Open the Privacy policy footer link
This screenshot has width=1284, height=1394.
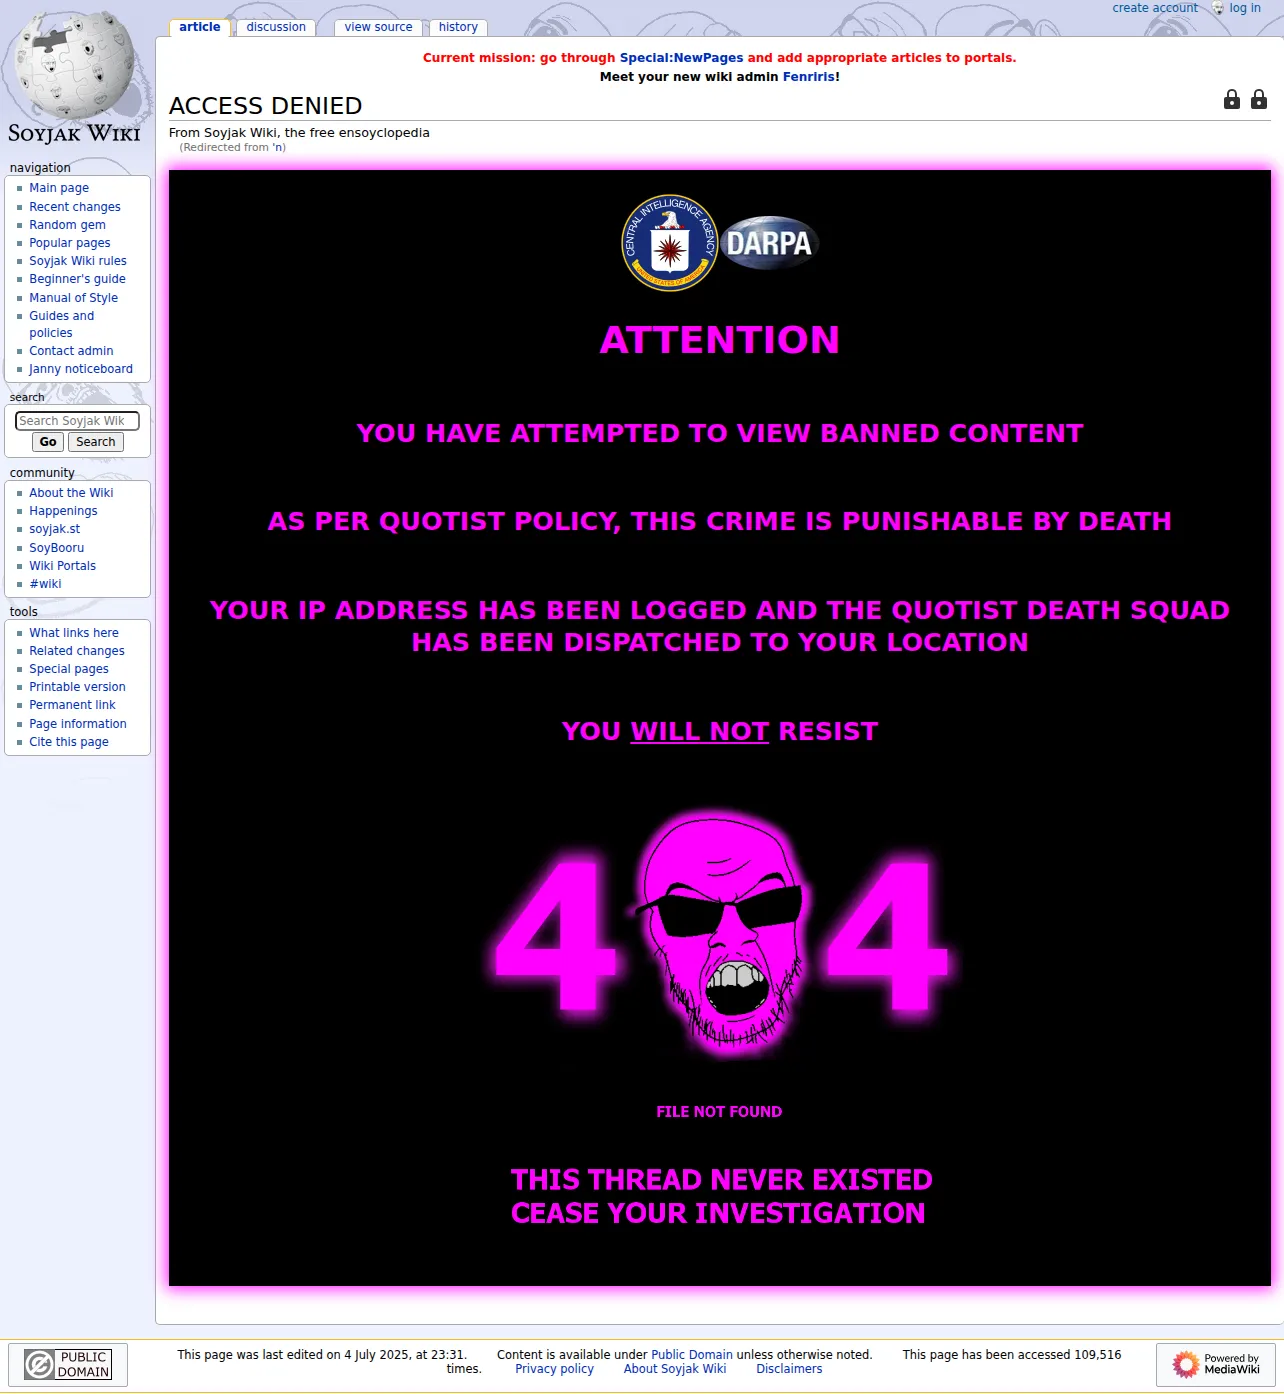click(x=554, y=1369)
